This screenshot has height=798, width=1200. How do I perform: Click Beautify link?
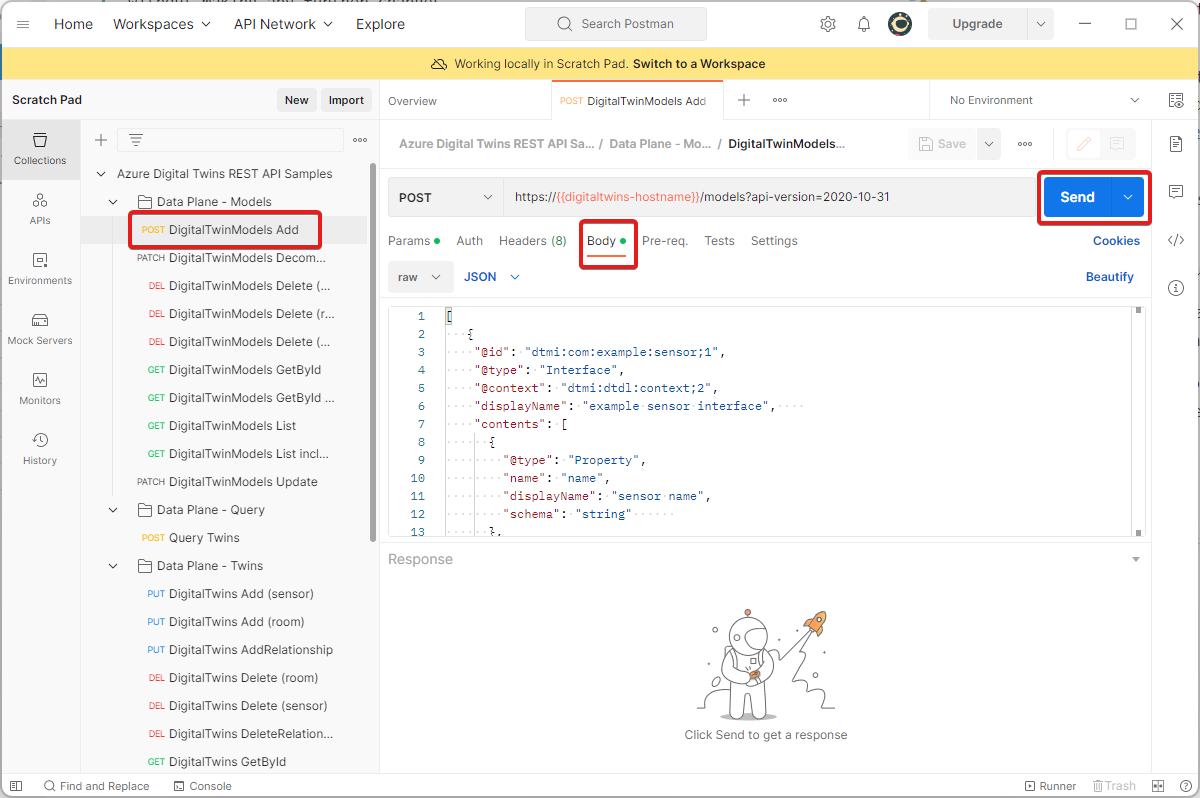[x=1110, y=277]
